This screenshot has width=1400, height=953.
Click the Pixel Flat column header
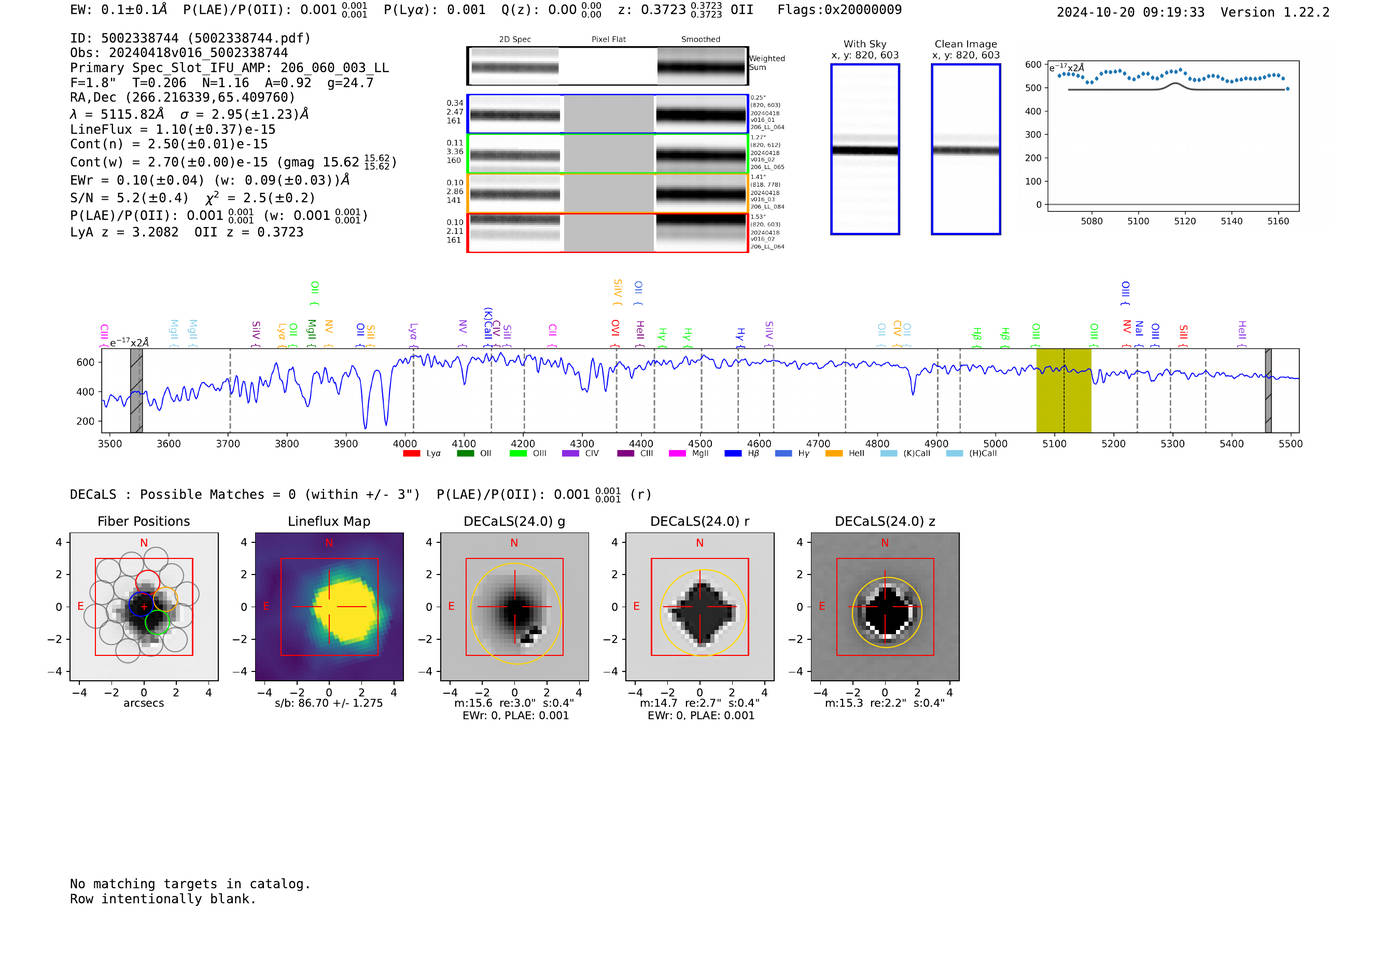point(608,40)
